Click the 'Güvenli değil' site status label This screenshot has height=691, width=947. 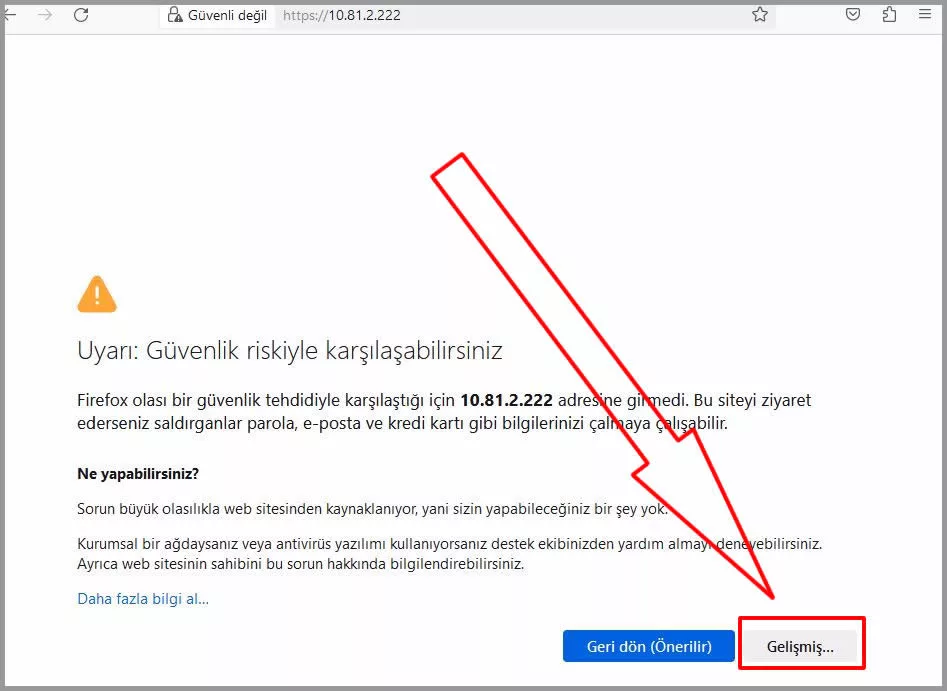pyautogui.click(x=227, y=15)
